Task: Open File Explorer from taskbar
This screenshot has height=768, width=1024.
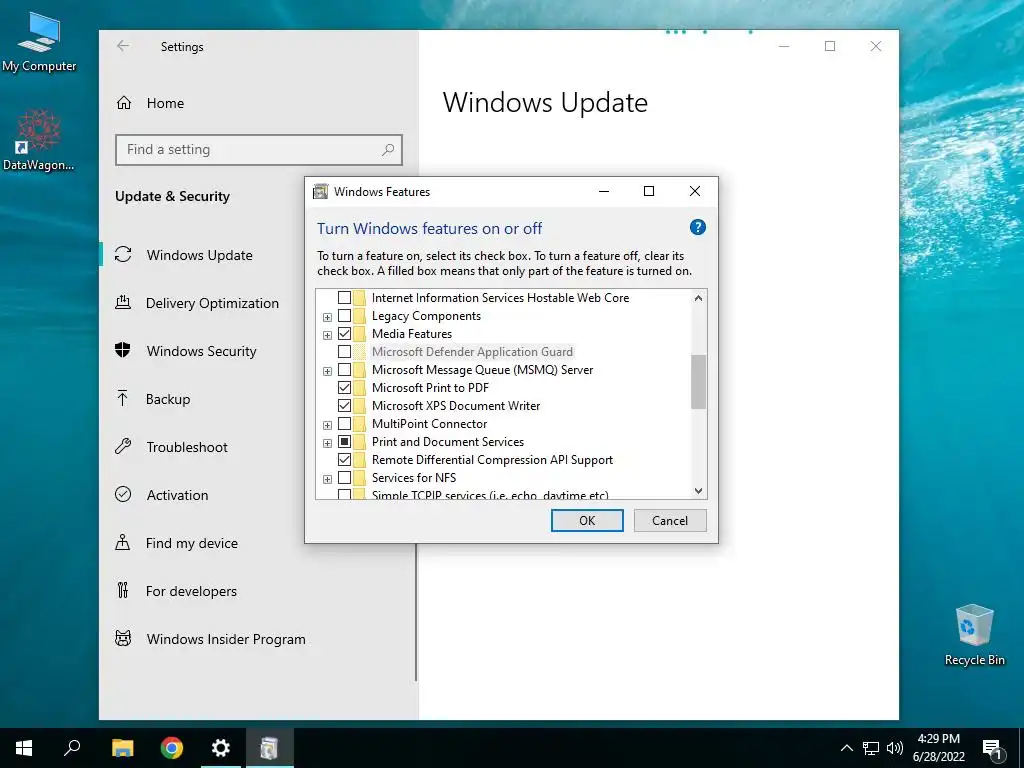Action: pos(123,748)
